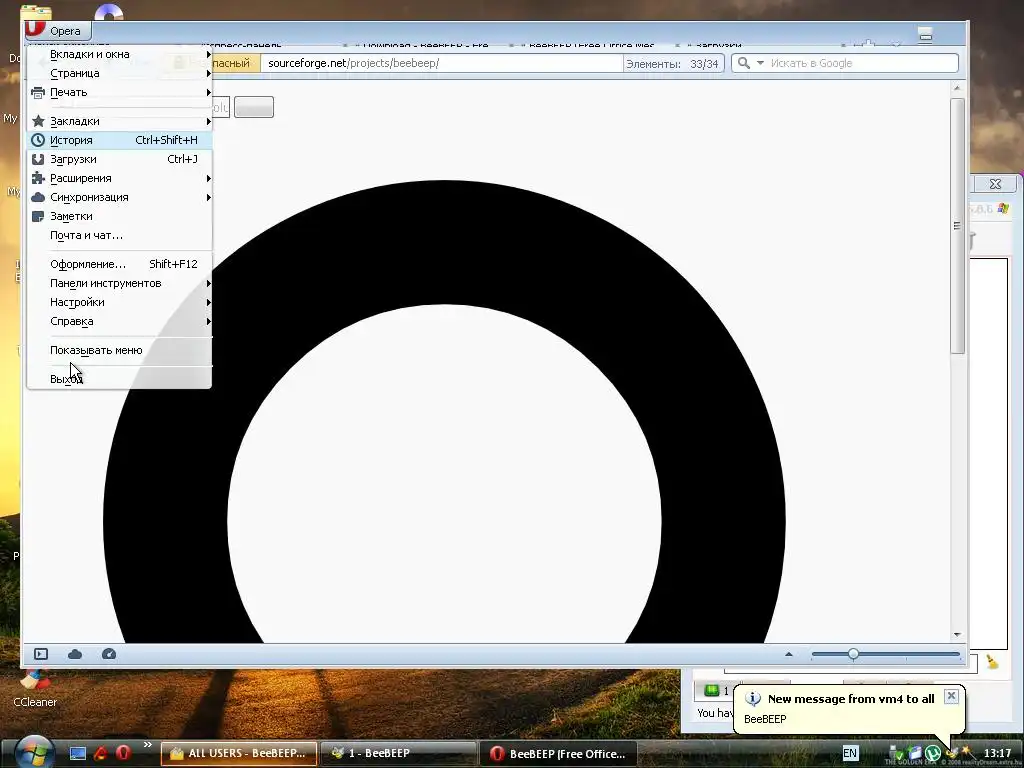
Task: Click the zoom slider handle
Action: pyautogui.click(x=854, y=654)
